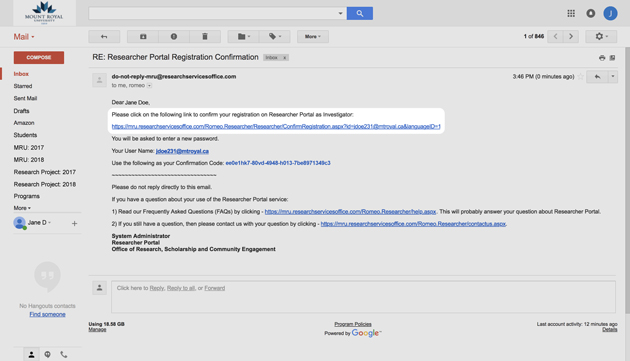This screenshot has height=361, width=630.
Task: Open account activity Details link
Action: click(x=610, y=330)
